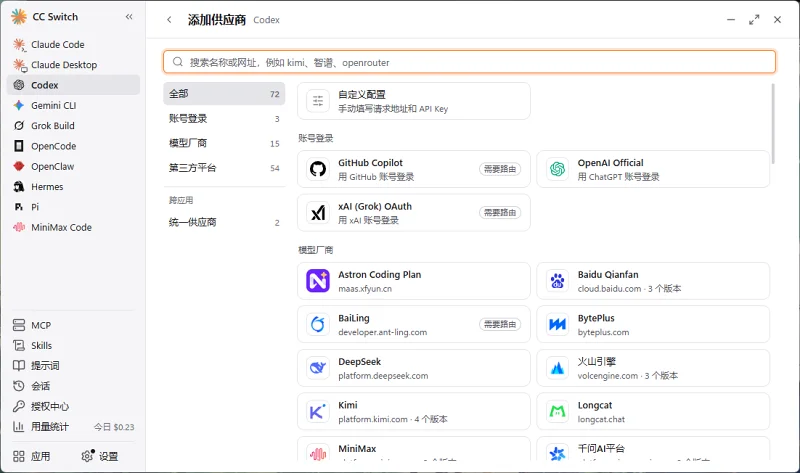Click the provider list scrollbar
This screenshot has height=473, width=800.
coord(773,124)
